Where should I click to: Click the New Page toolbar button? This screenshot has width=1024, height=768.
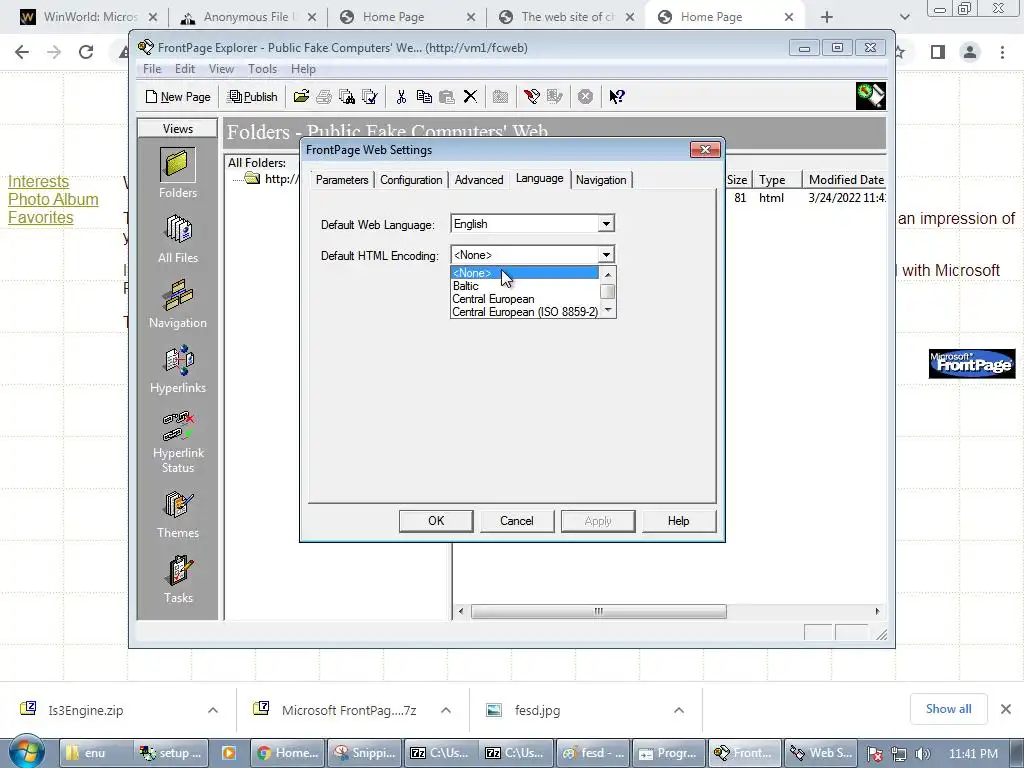178,97
